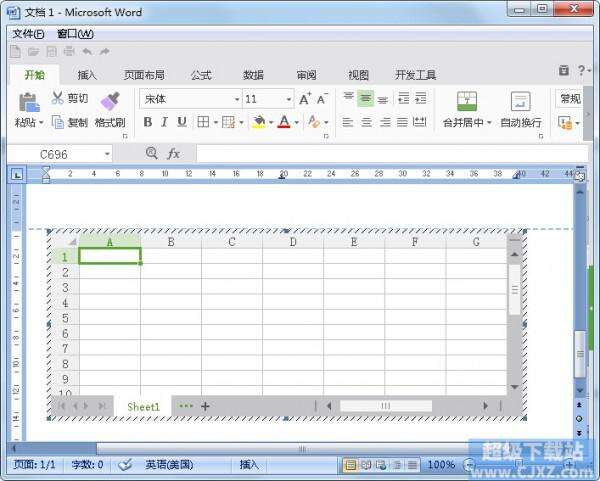
Task: Select the Sheet1 tab
Action: (x=143, y=407)
